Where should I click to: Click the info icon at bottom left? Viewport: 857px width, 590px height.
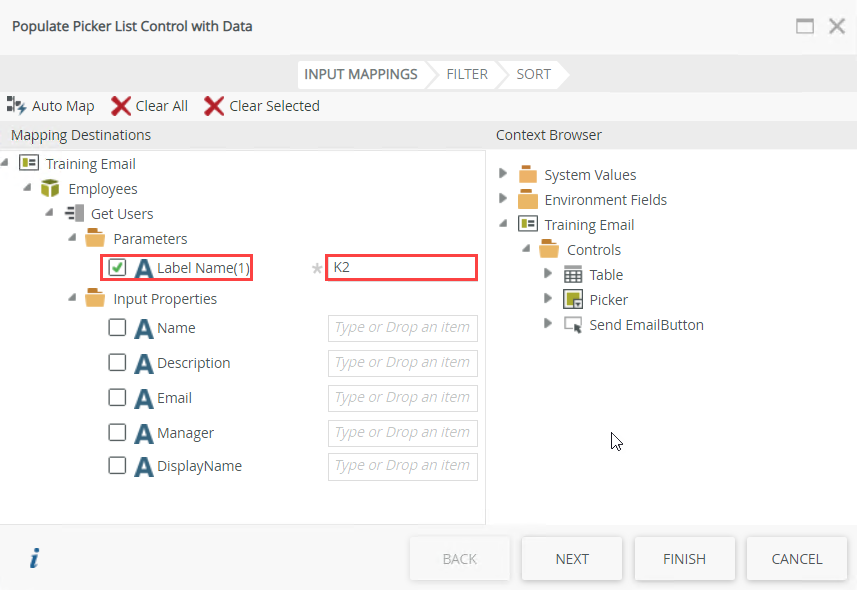coord(33,559)
